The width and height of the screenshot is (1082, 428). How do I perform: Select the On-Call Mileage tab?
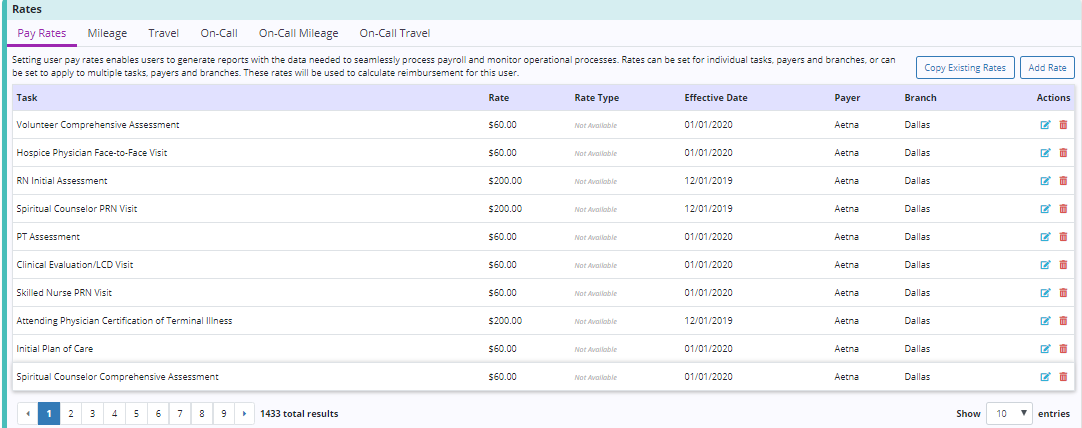(298, 33)
